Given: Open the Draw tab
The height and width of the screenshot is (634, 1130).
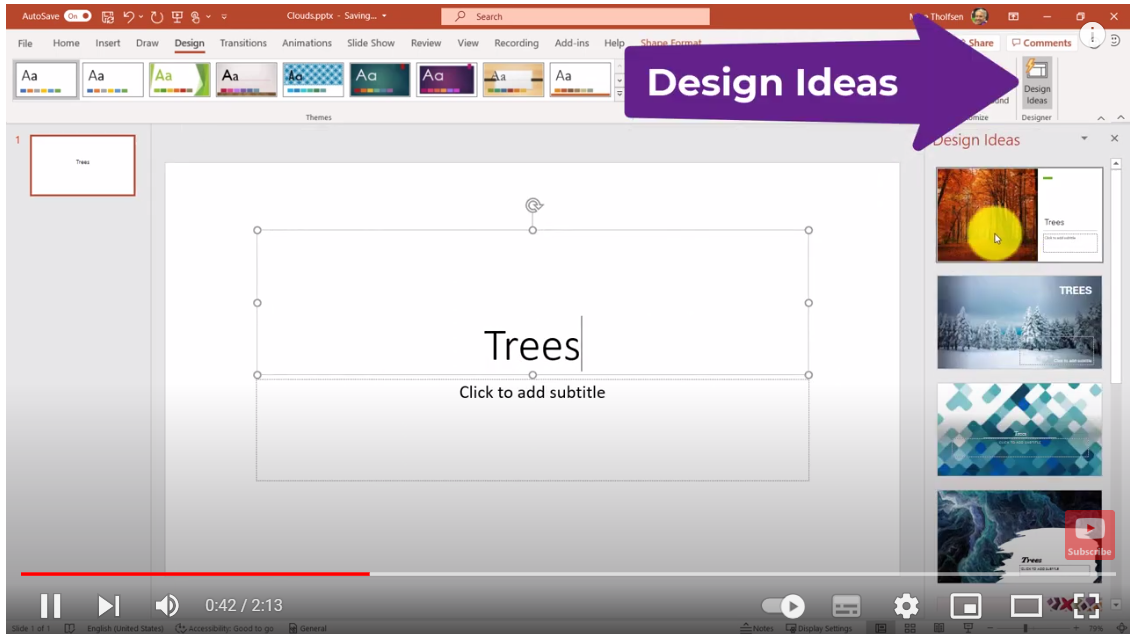Looking at the screenshot, I should [147, 43].
